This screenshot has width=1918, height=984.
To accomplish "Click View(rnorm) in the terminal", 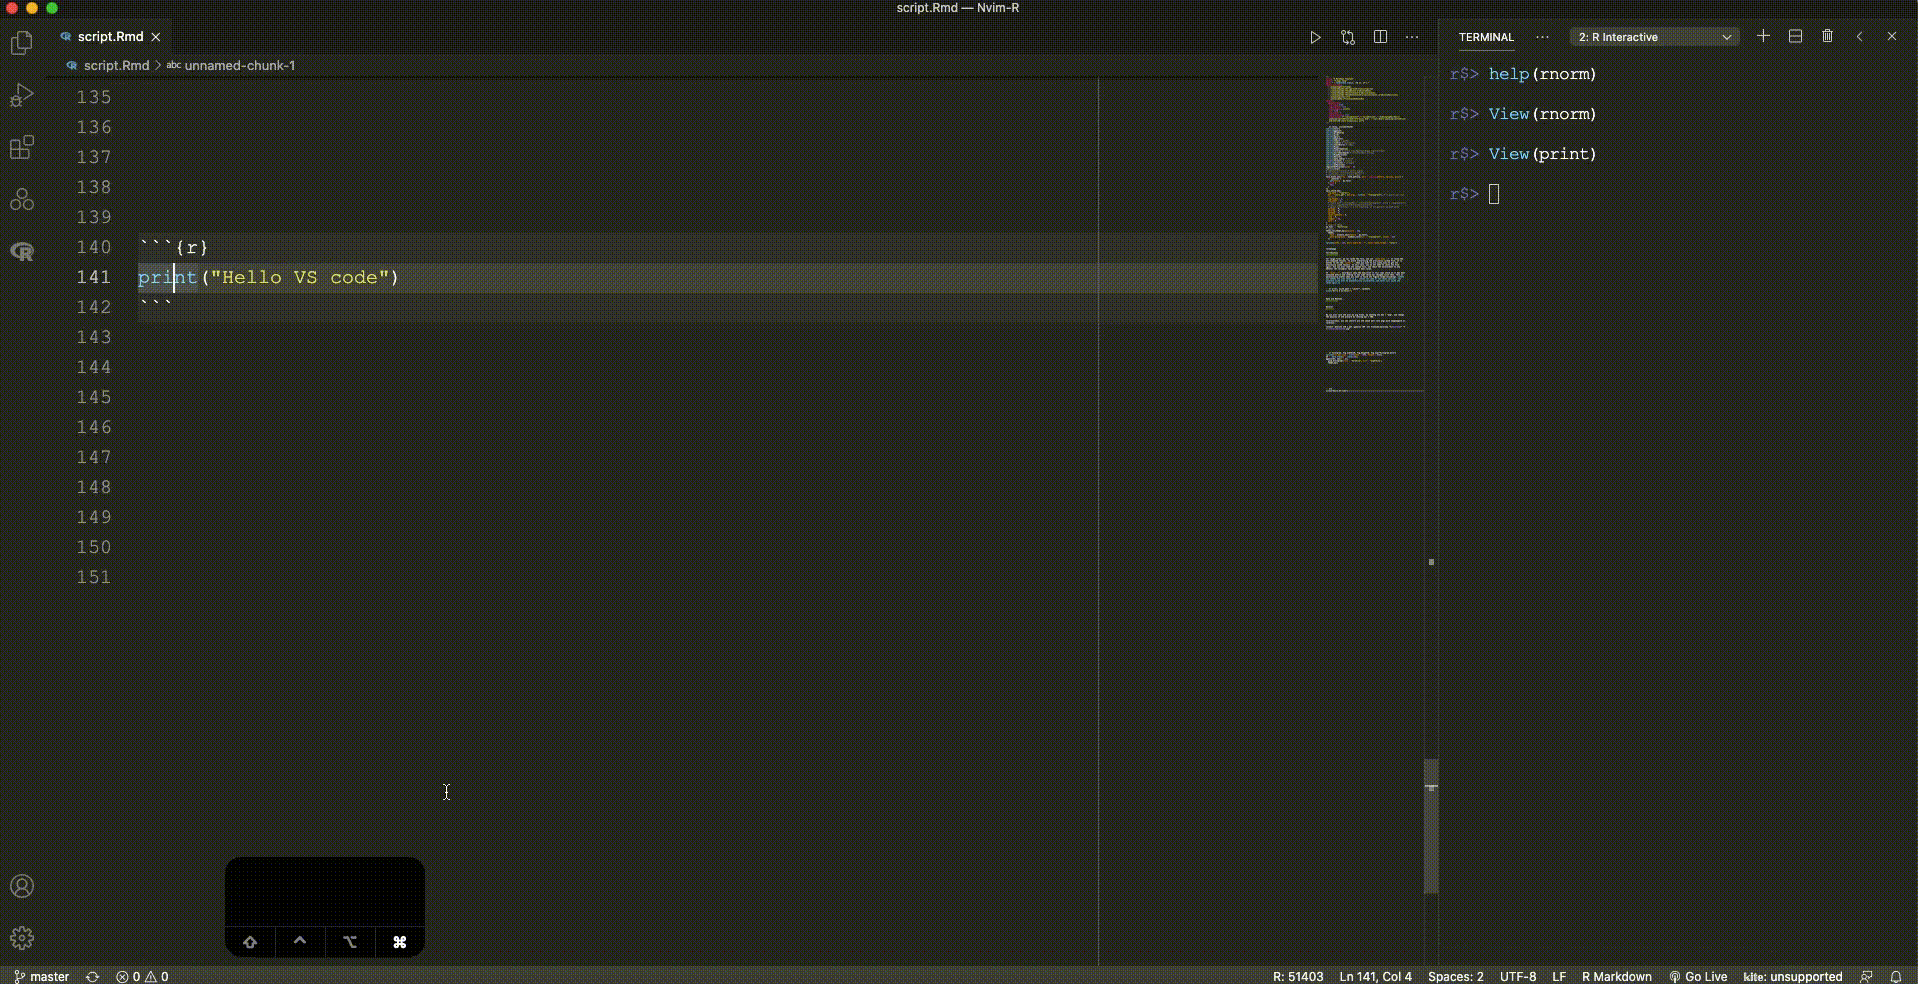I will pos(1542,114).
